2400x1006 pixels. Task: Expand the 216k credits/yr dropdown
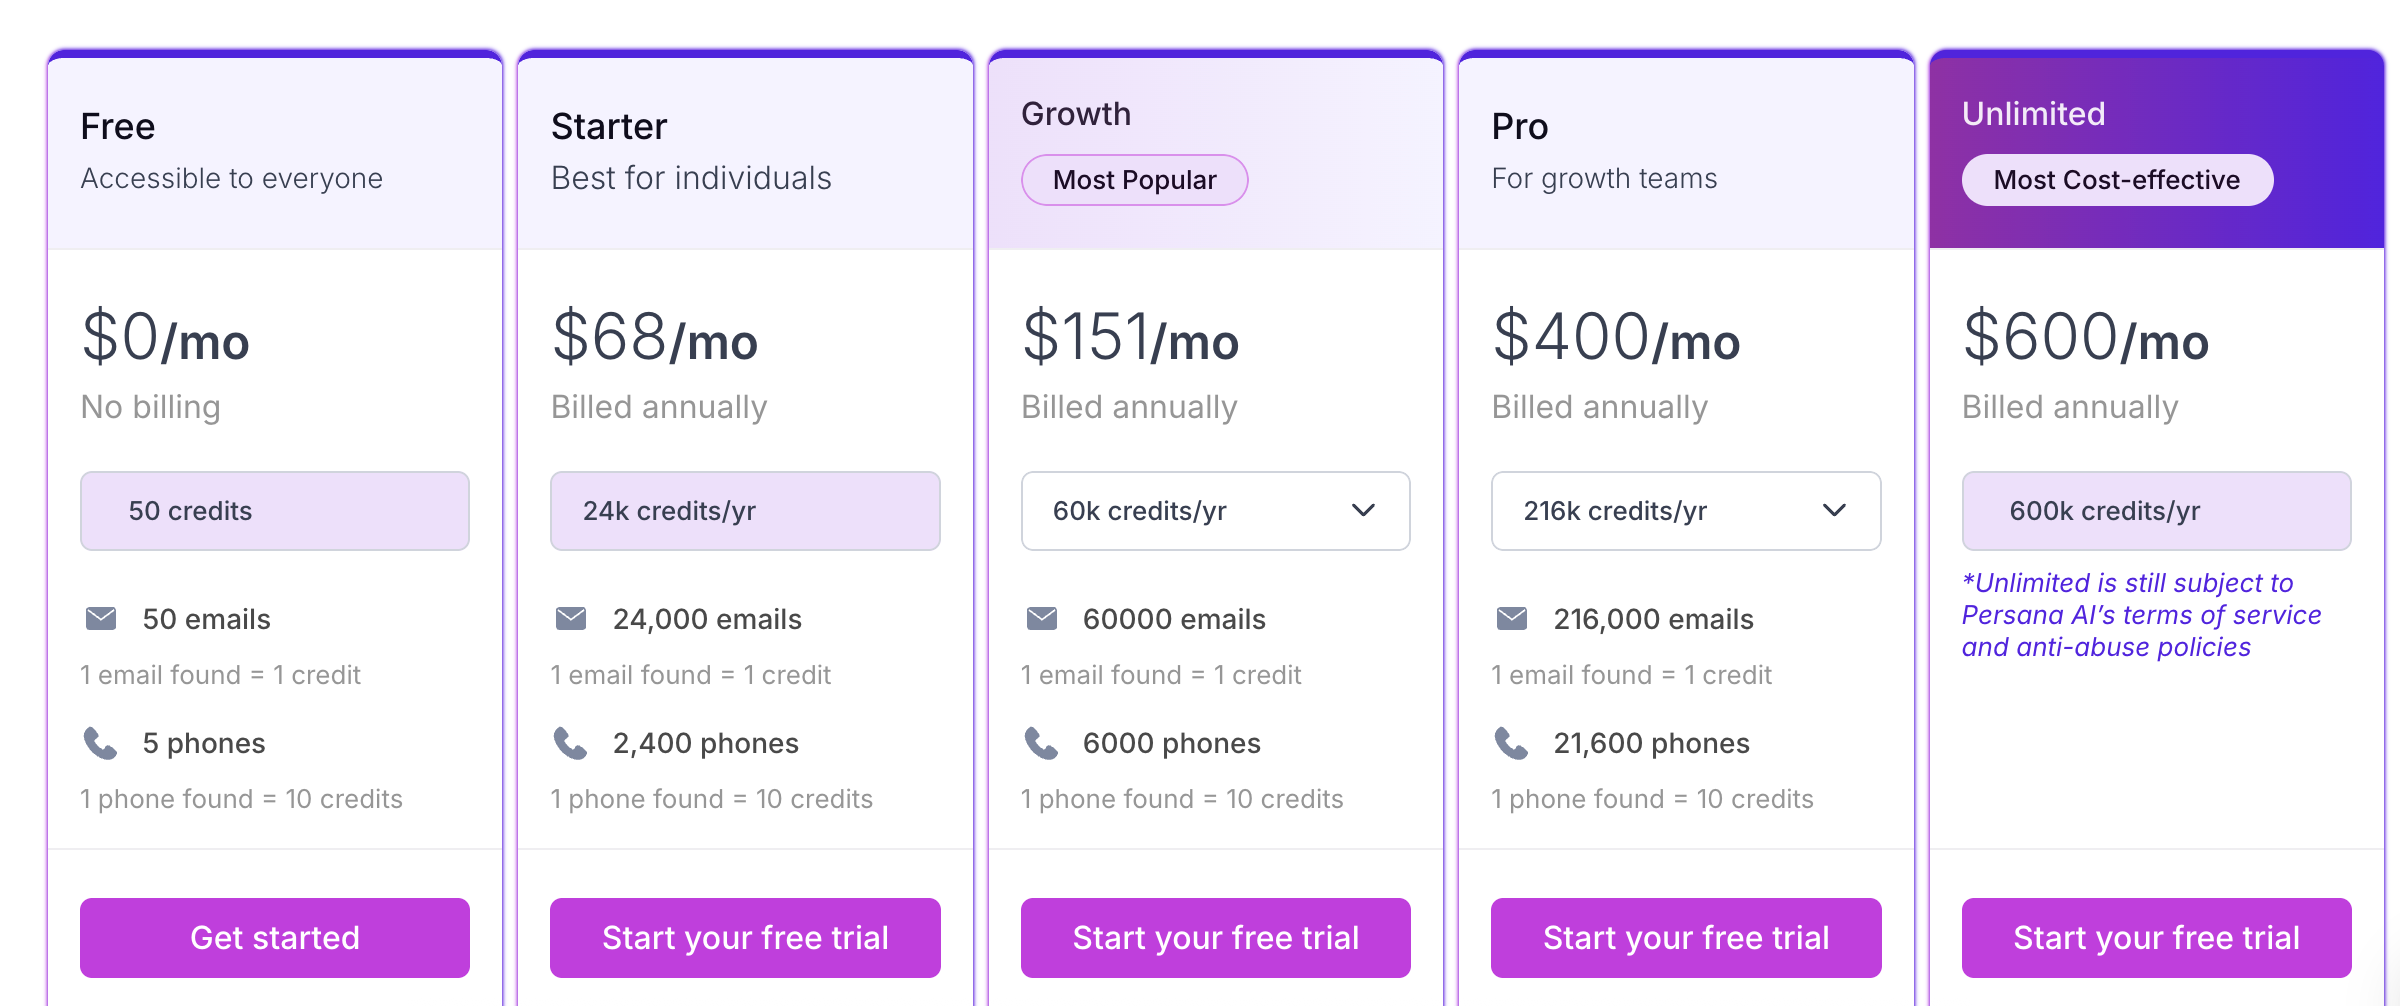click(x=1686, y=511)
